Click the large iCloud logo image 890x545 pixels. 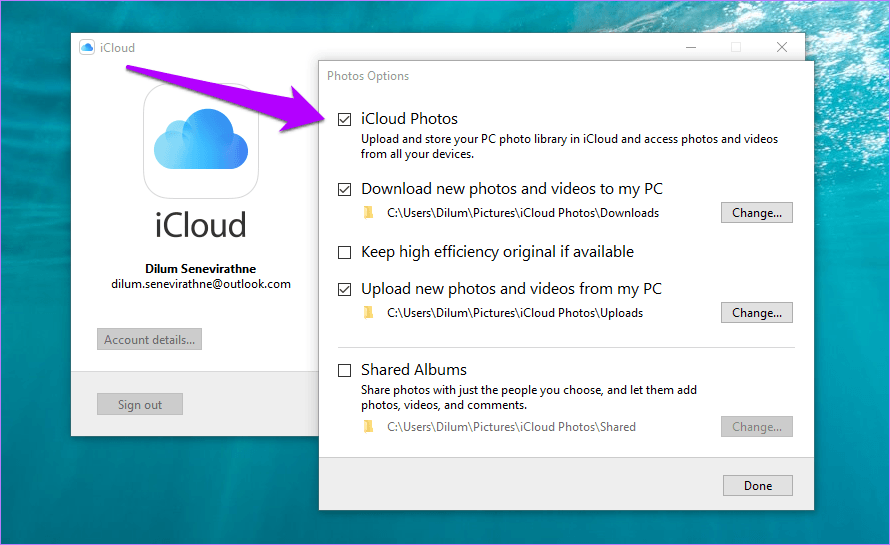click(x=201, y=141)
